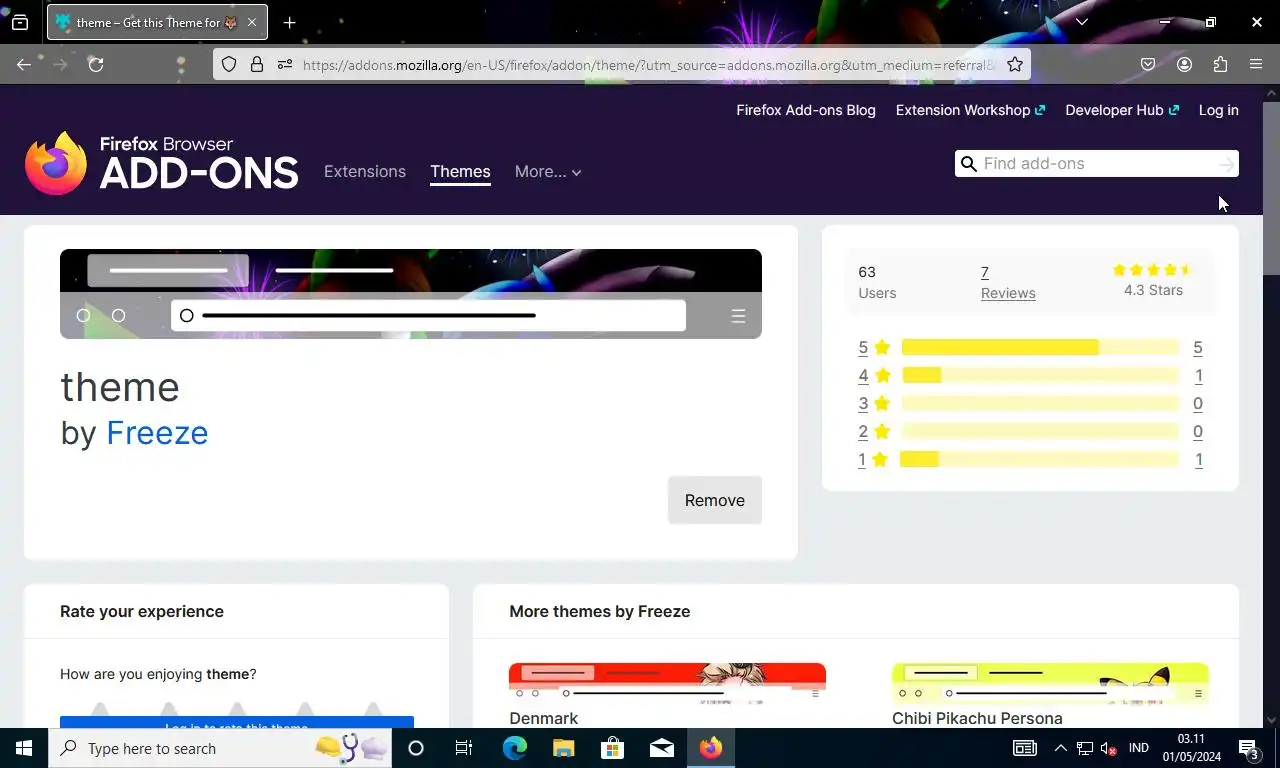Close the theme browser tab
Viewport: 1280px width, 768px height.
tap(251, 22)
